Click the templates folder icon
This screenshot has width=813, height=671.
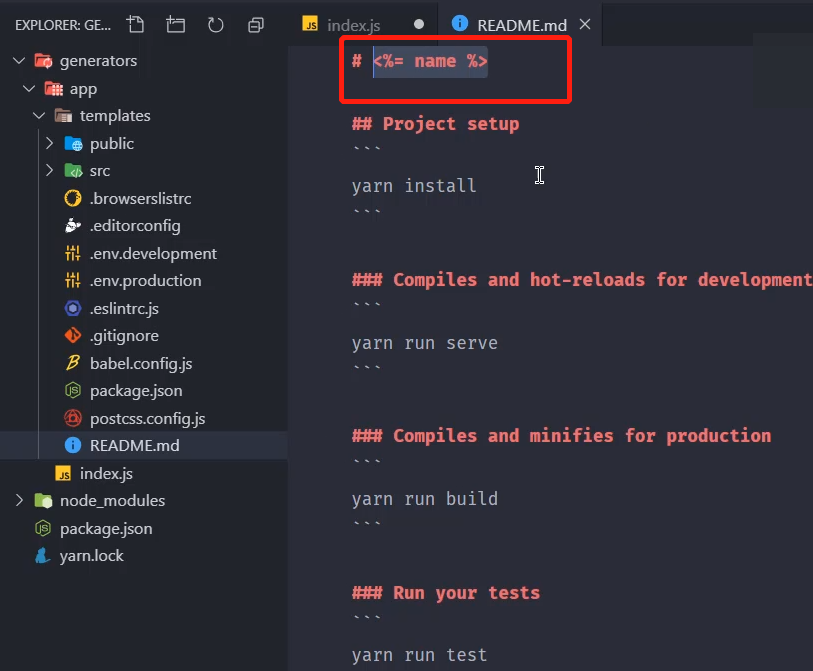63,115
